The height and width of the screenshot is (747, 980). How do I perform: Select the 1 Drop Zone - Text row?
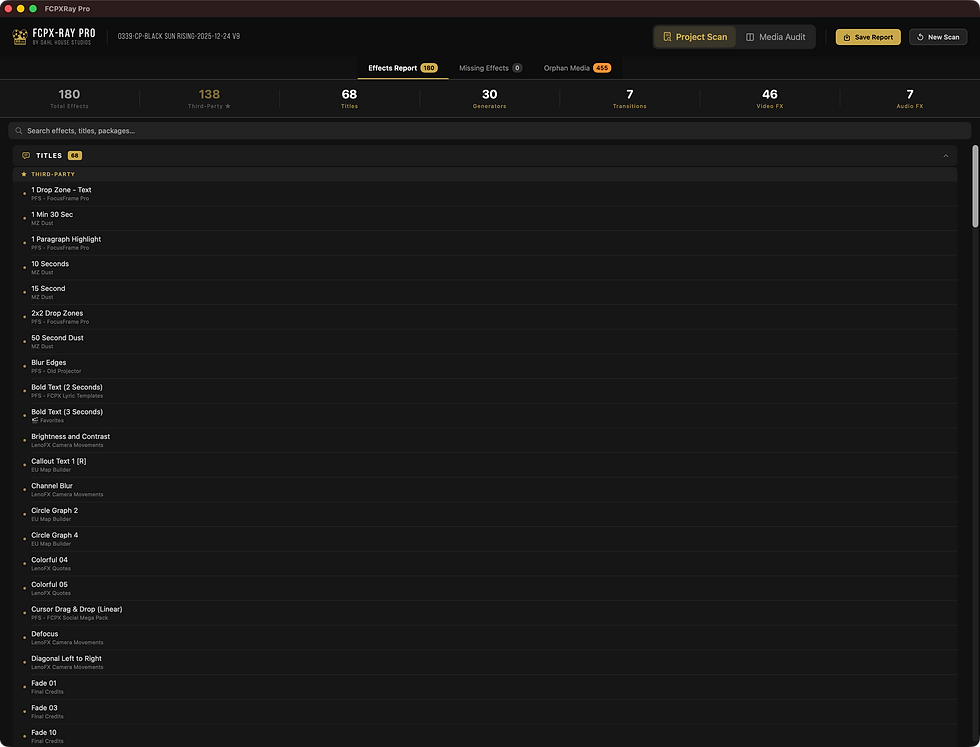click(x=485, y=194)
